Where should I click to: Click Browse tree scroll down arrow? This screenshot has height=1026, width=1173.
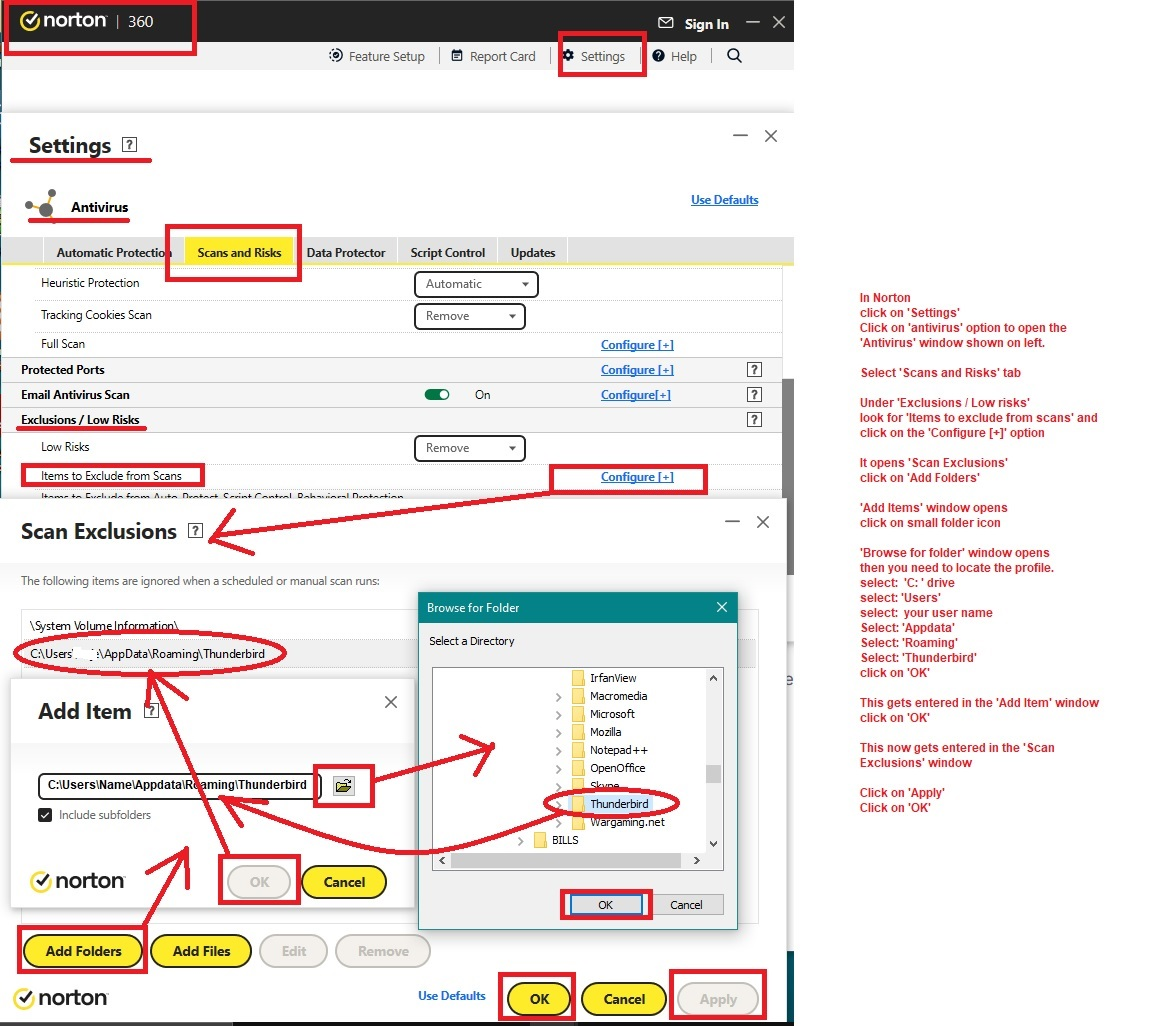(x=714, y=843)
